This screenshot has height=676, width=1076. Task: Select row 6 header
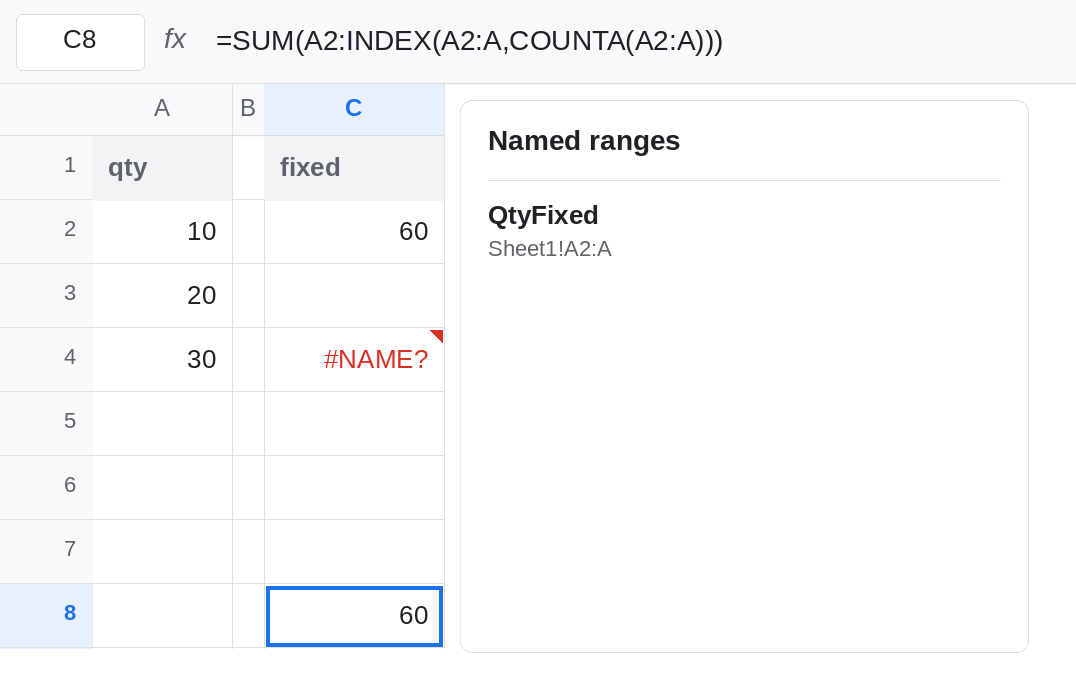pos(46,487)
